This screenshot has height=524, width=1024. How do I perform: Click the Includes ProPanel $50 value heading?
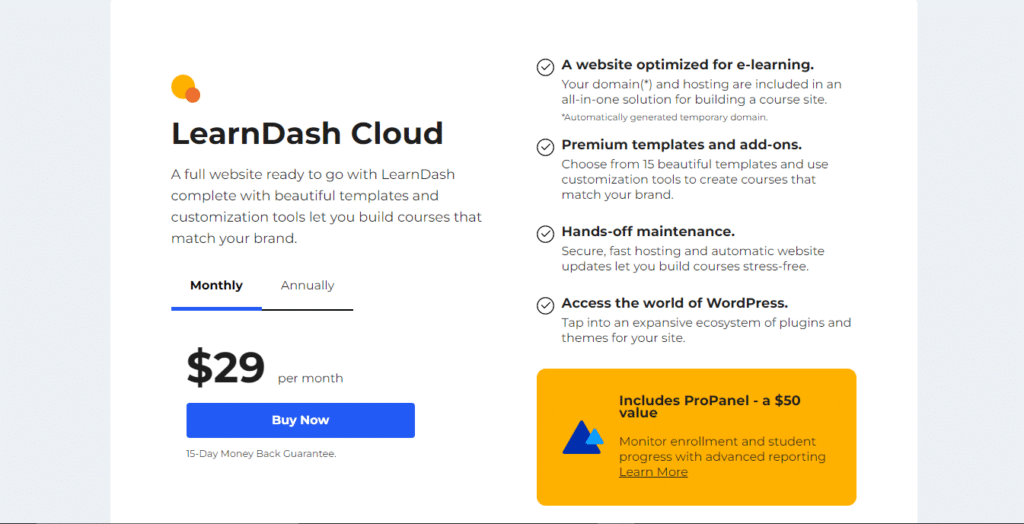click(x=710, y=406)
